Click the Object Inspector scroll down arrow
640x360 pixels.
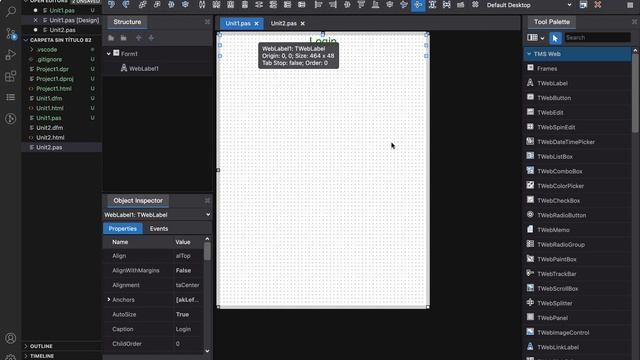[207, 351]
